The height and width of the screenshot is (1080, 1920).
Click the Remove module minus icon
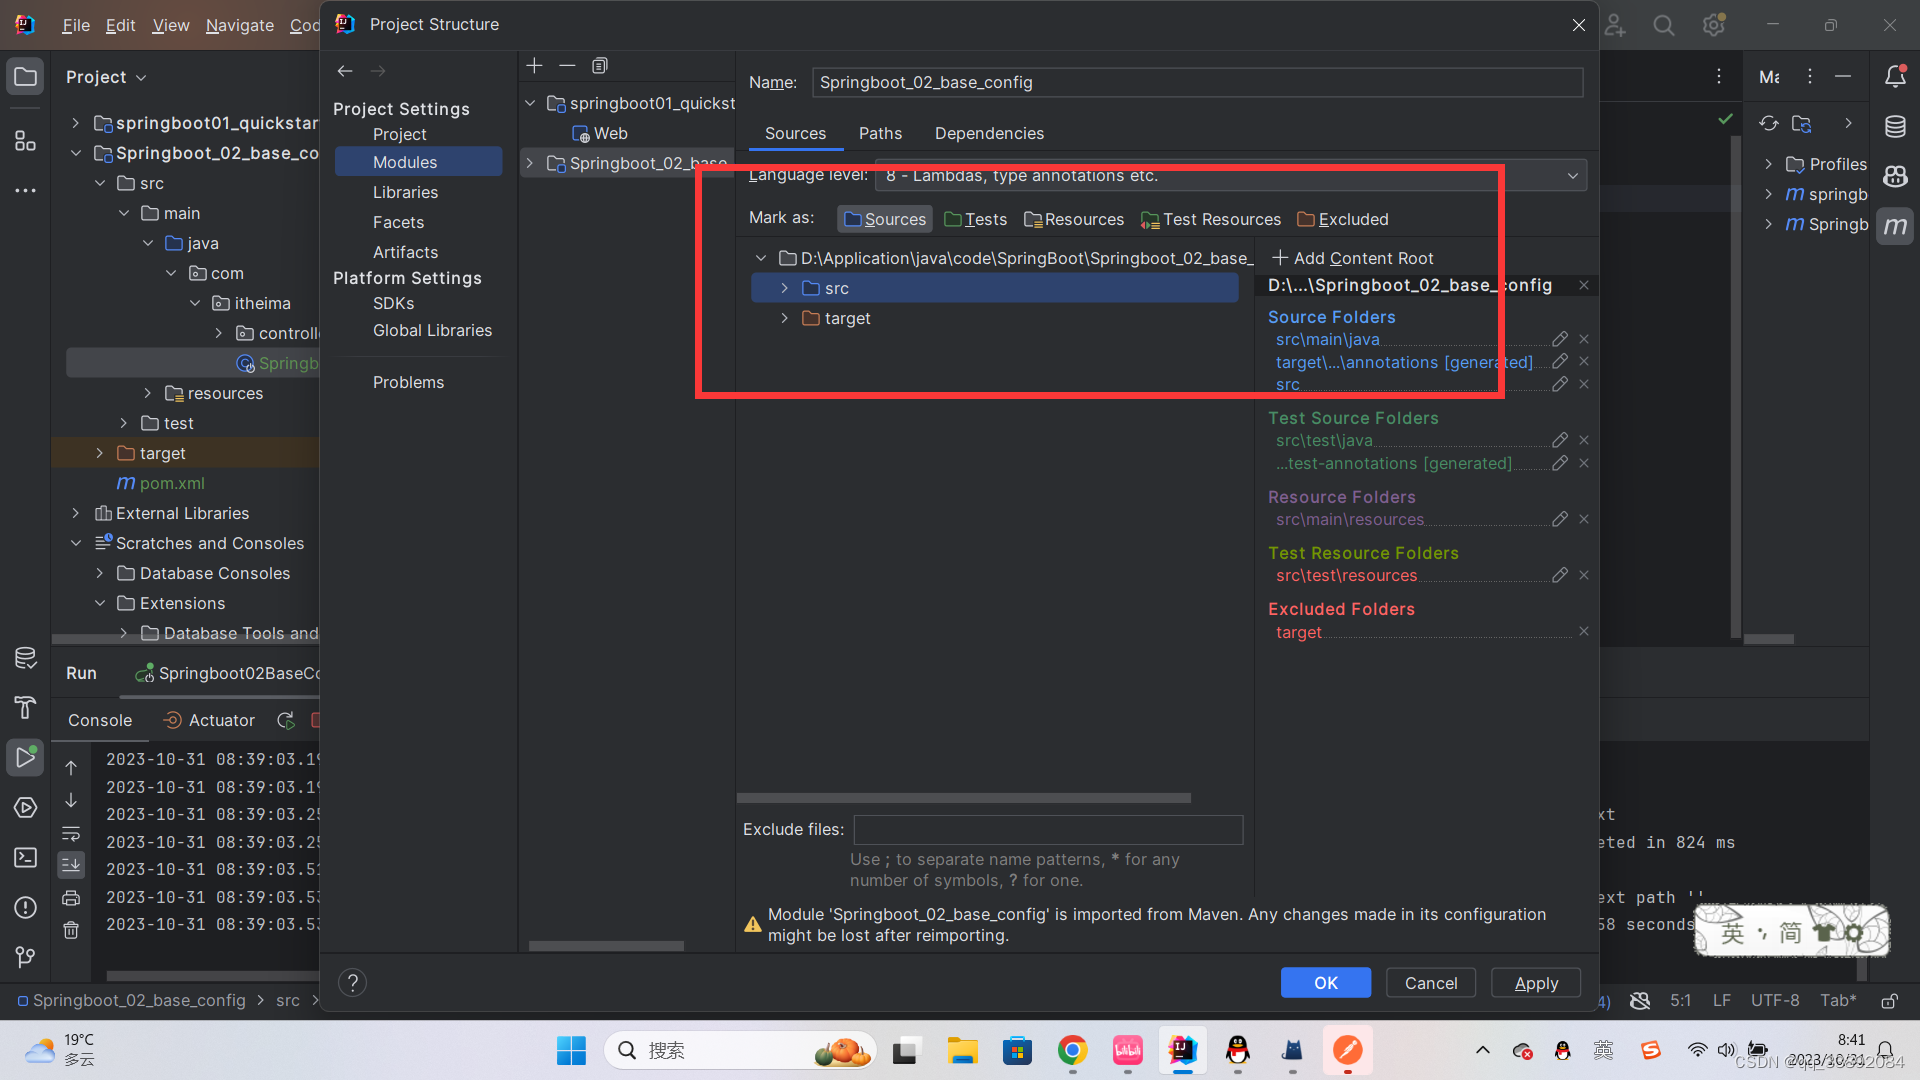[567, 66]
